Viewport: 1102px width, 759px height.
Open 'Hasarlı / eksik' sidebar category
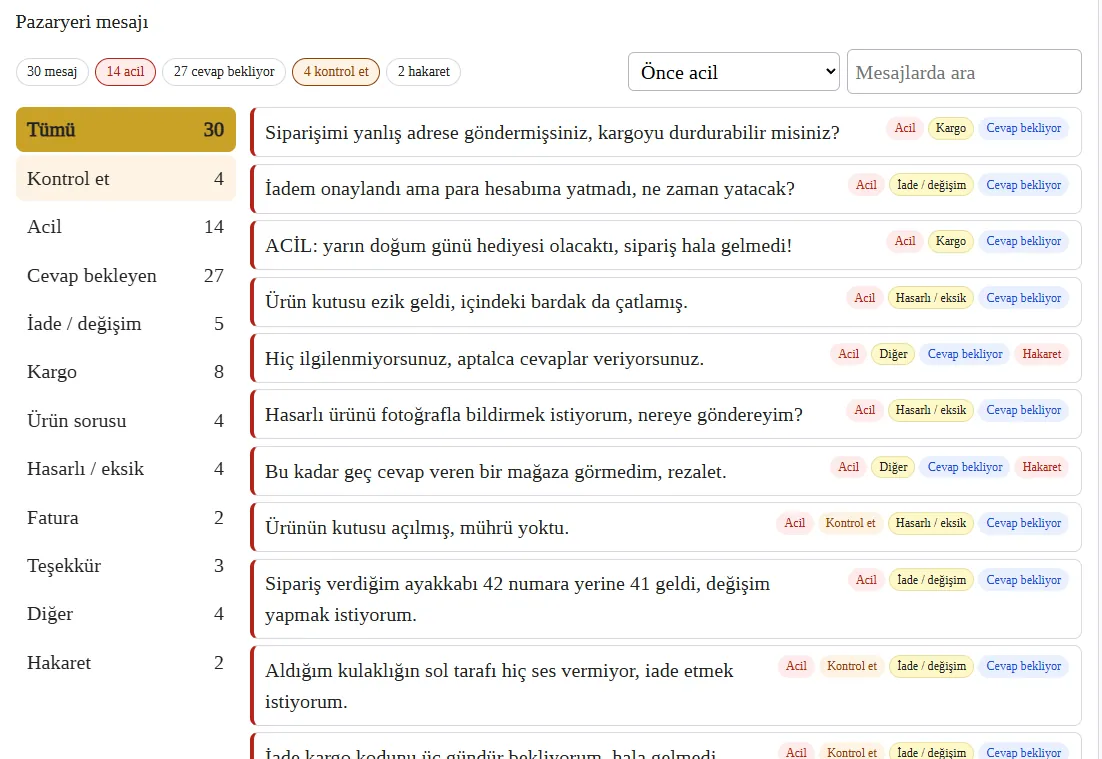tap(126, 469)
